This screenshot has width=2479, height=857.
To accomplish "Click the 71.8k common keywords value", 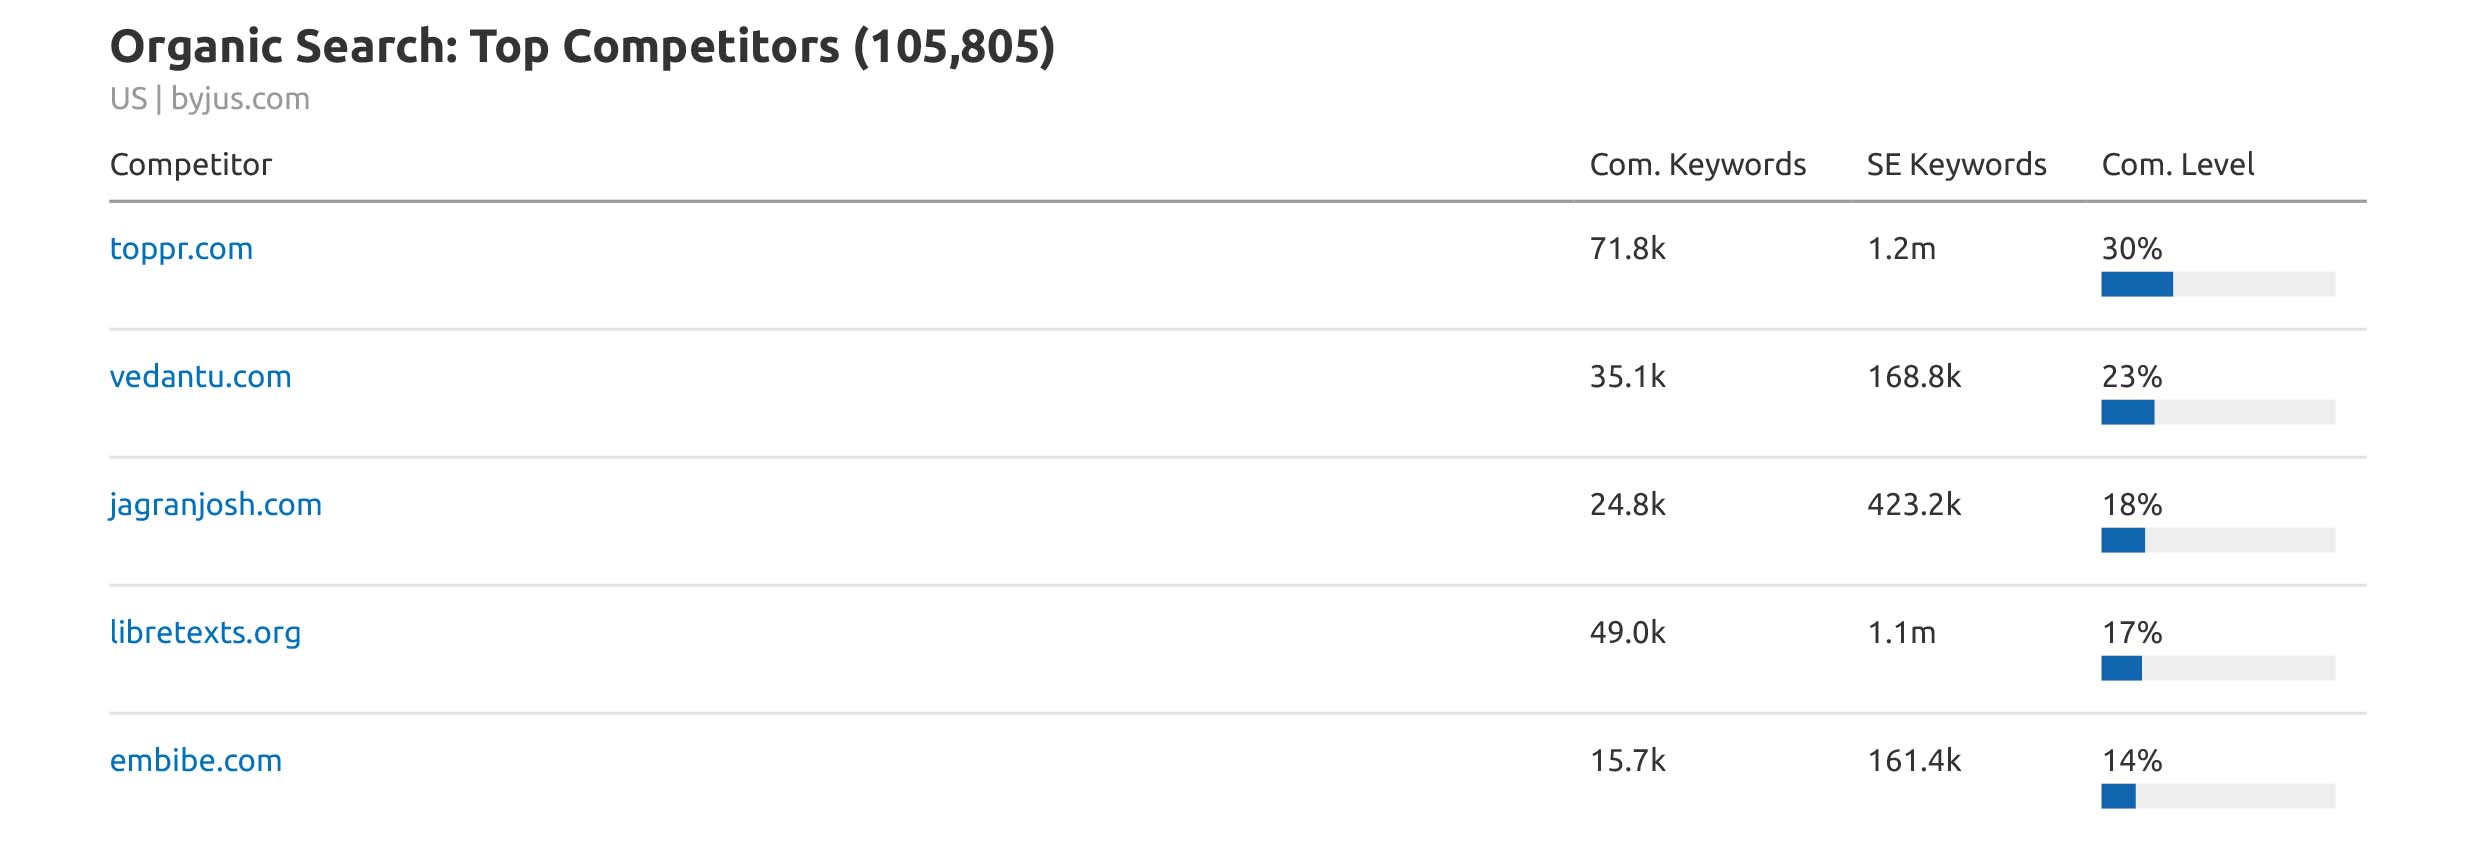I will pyautogui.click(x=1627, y=249).
